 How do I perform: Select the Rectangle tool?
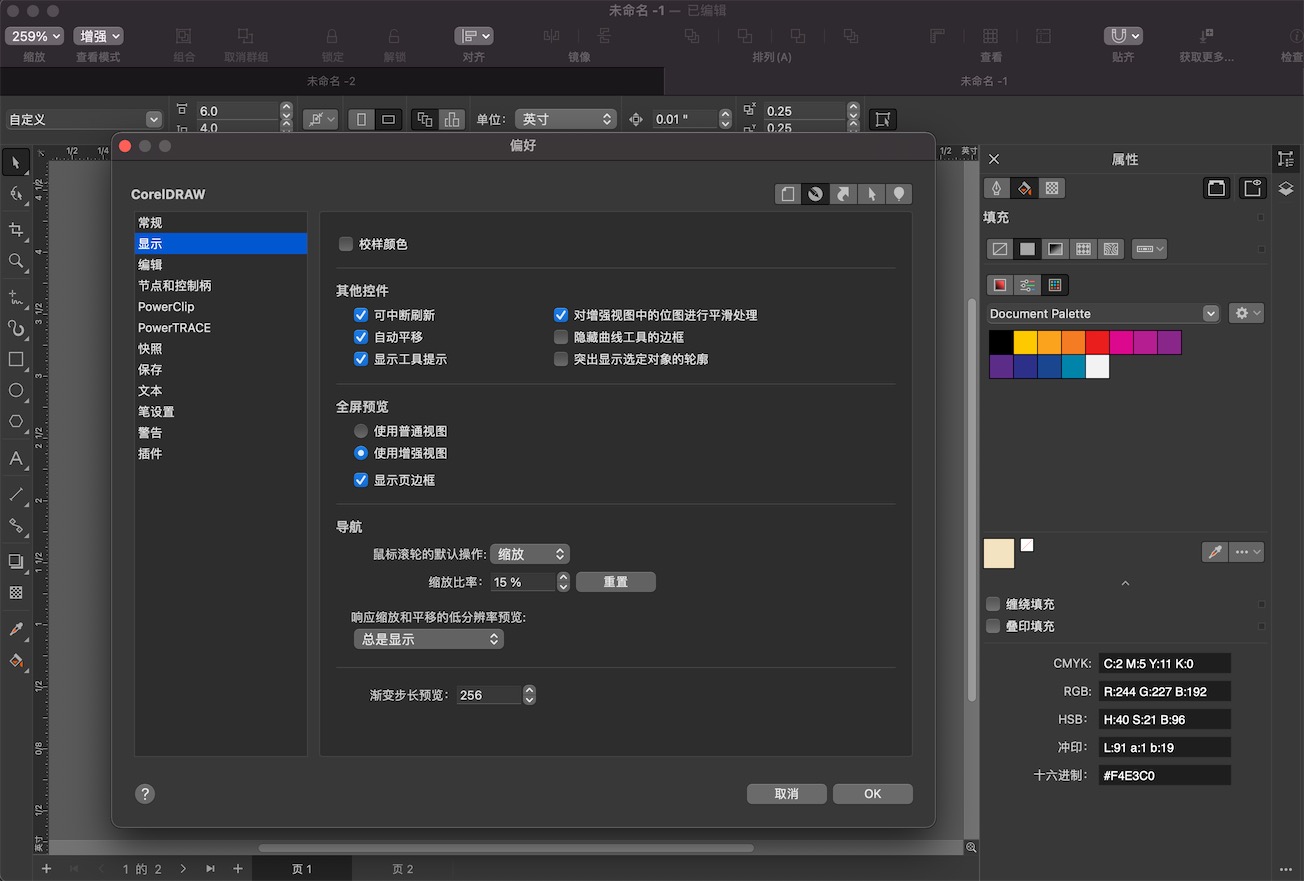[16, 359]
